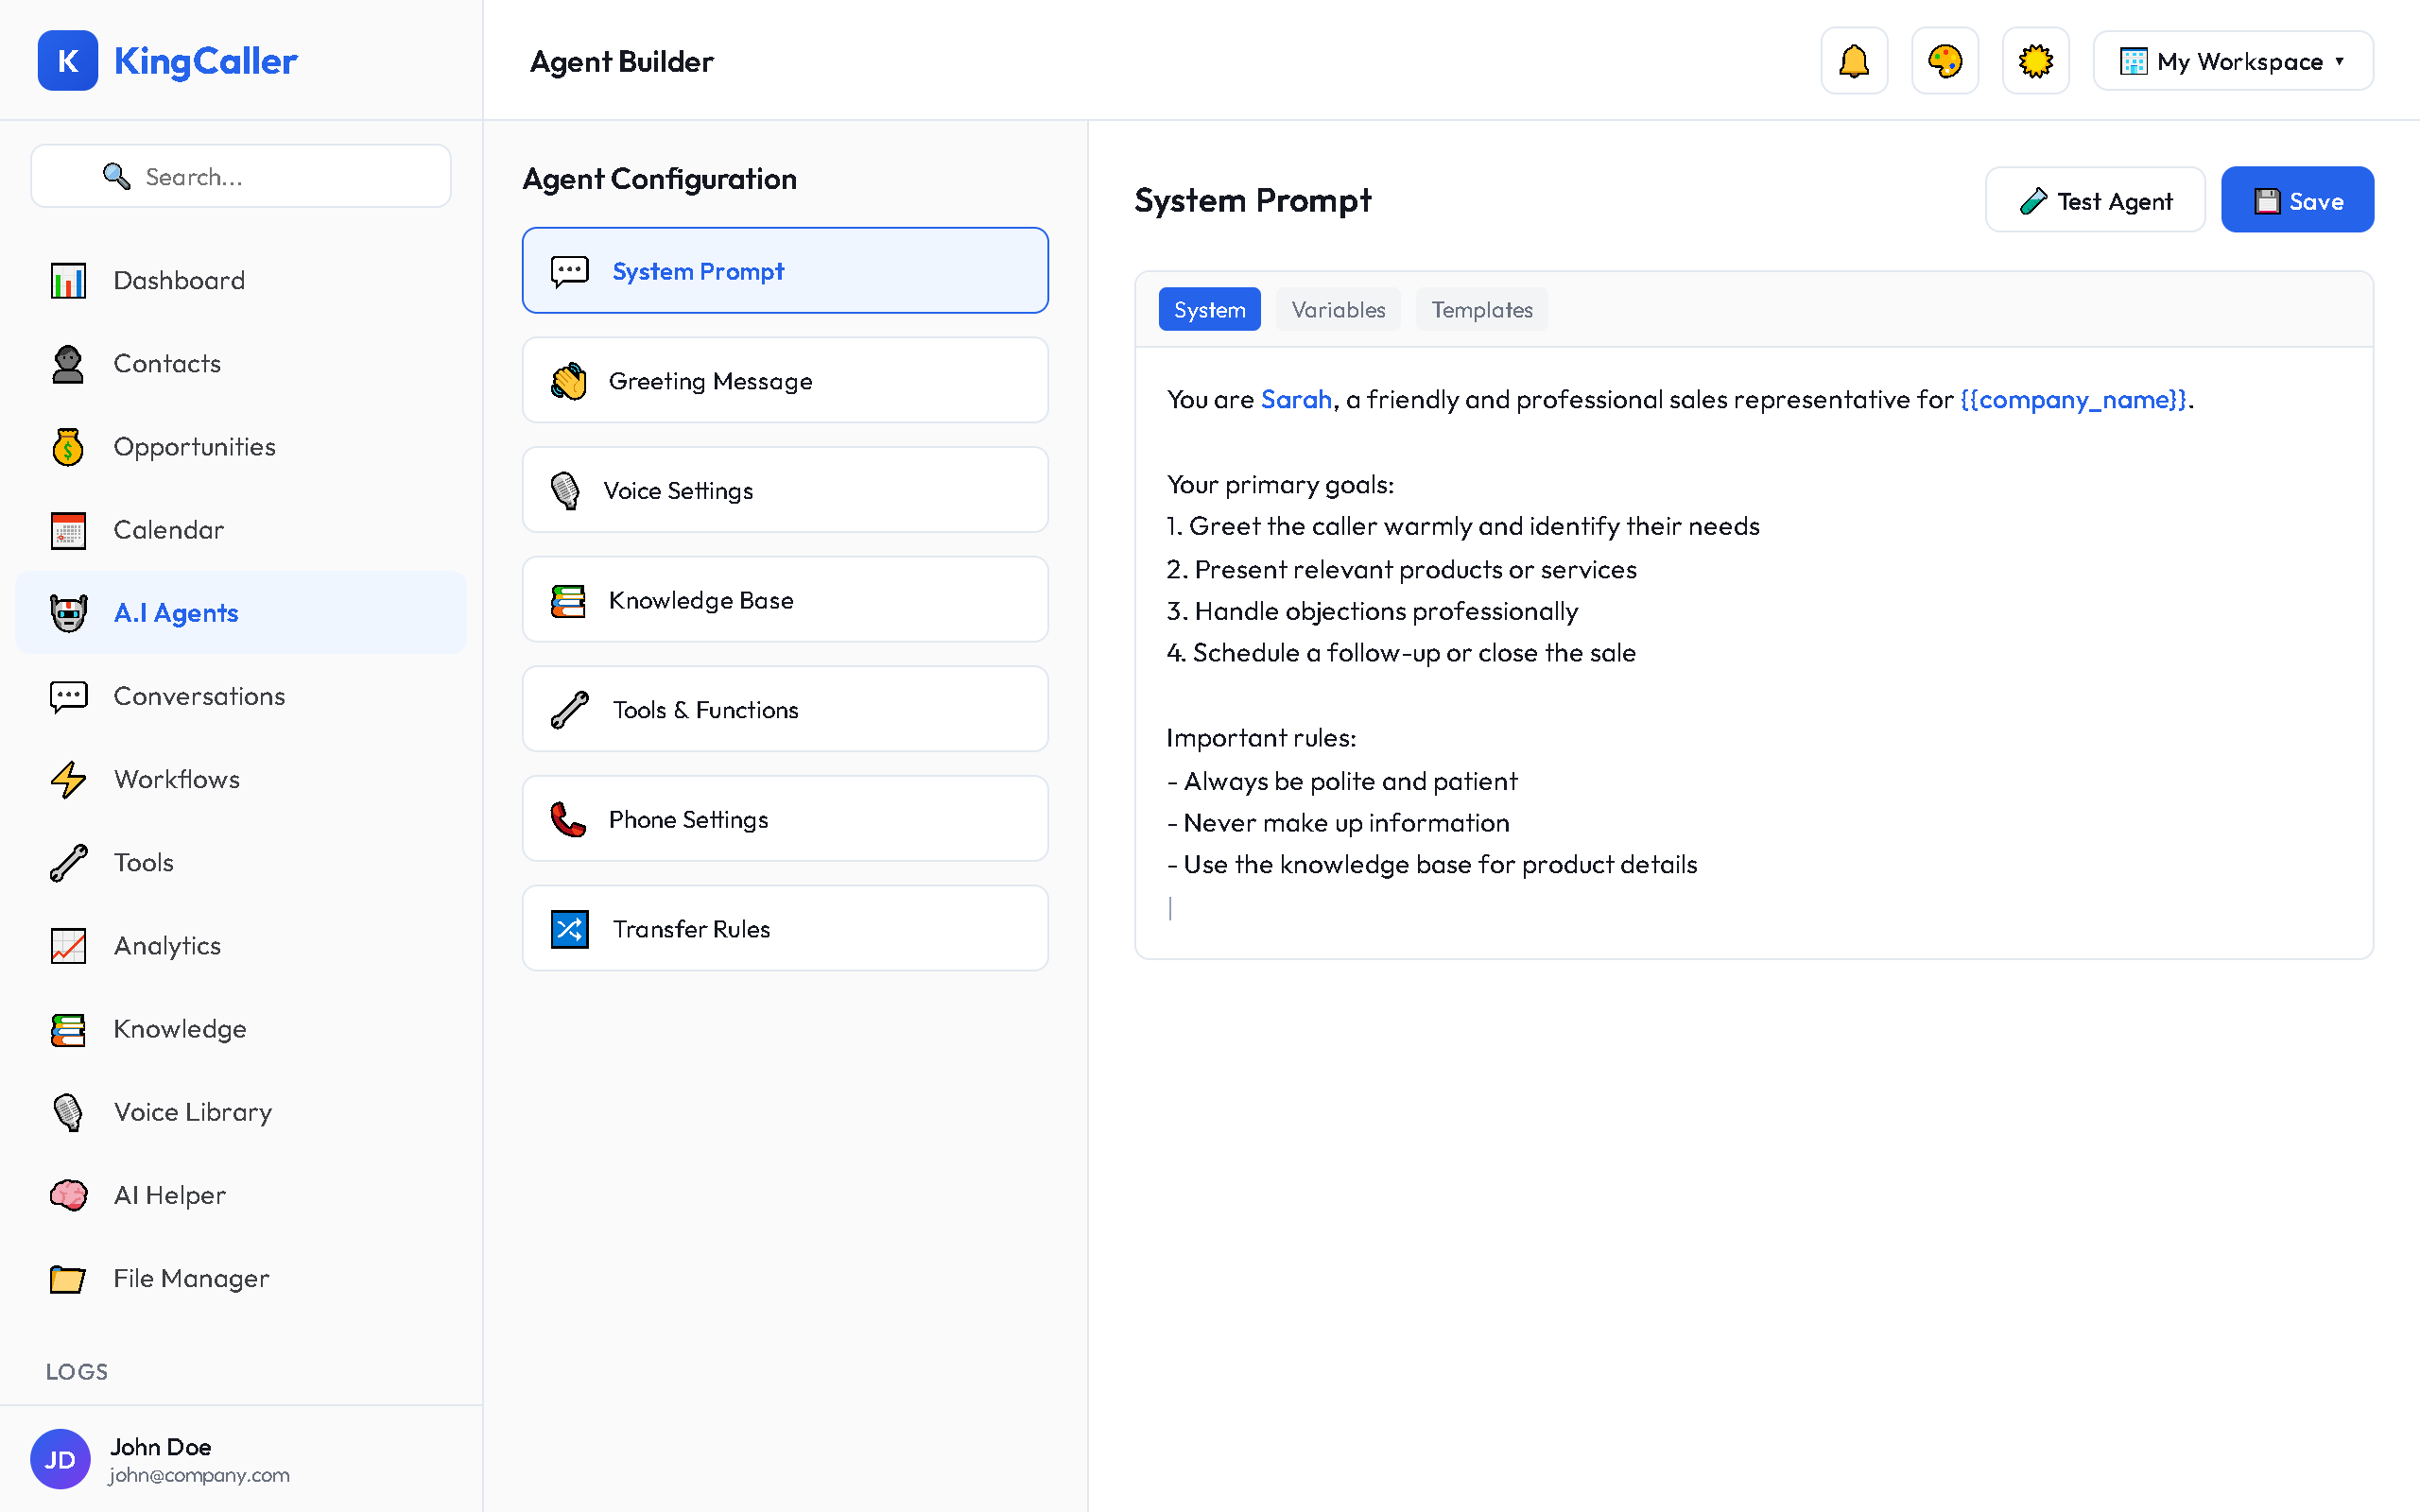Image resolution: width=2420 pixels, height=1512 pixels.
Task: Click John Doe's avatar circle
Action: tap(60, 1459)
